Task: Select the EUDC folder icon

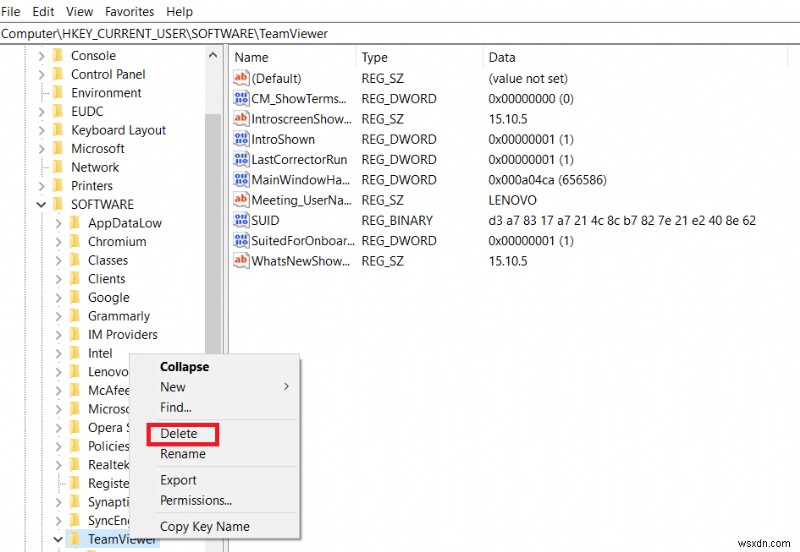Action: pyautogui.click(x=58, y=111)
